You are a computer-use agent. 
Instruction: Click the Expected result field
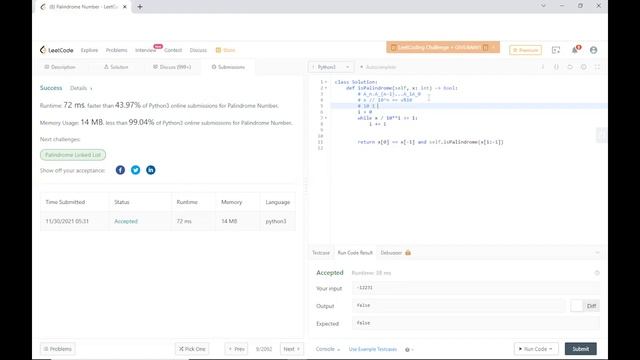click(x=476, y=323)
